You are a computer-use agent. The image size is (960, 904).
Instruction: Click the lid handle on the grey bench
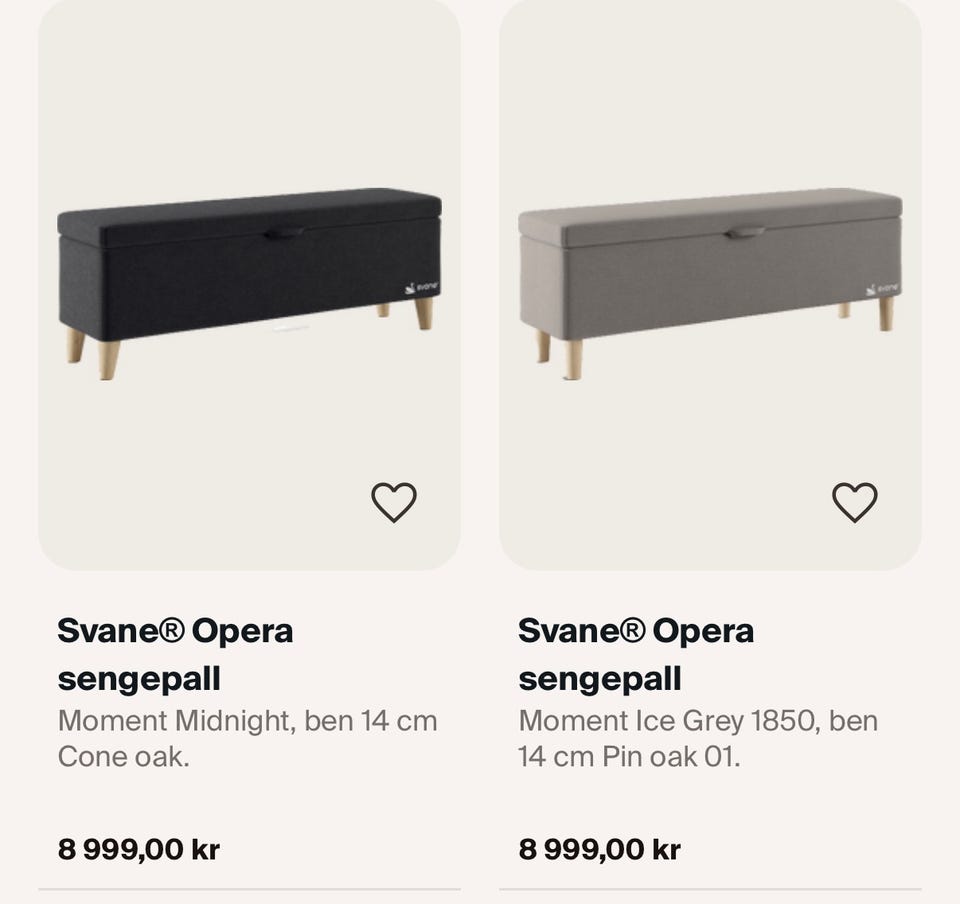(744, 233)
